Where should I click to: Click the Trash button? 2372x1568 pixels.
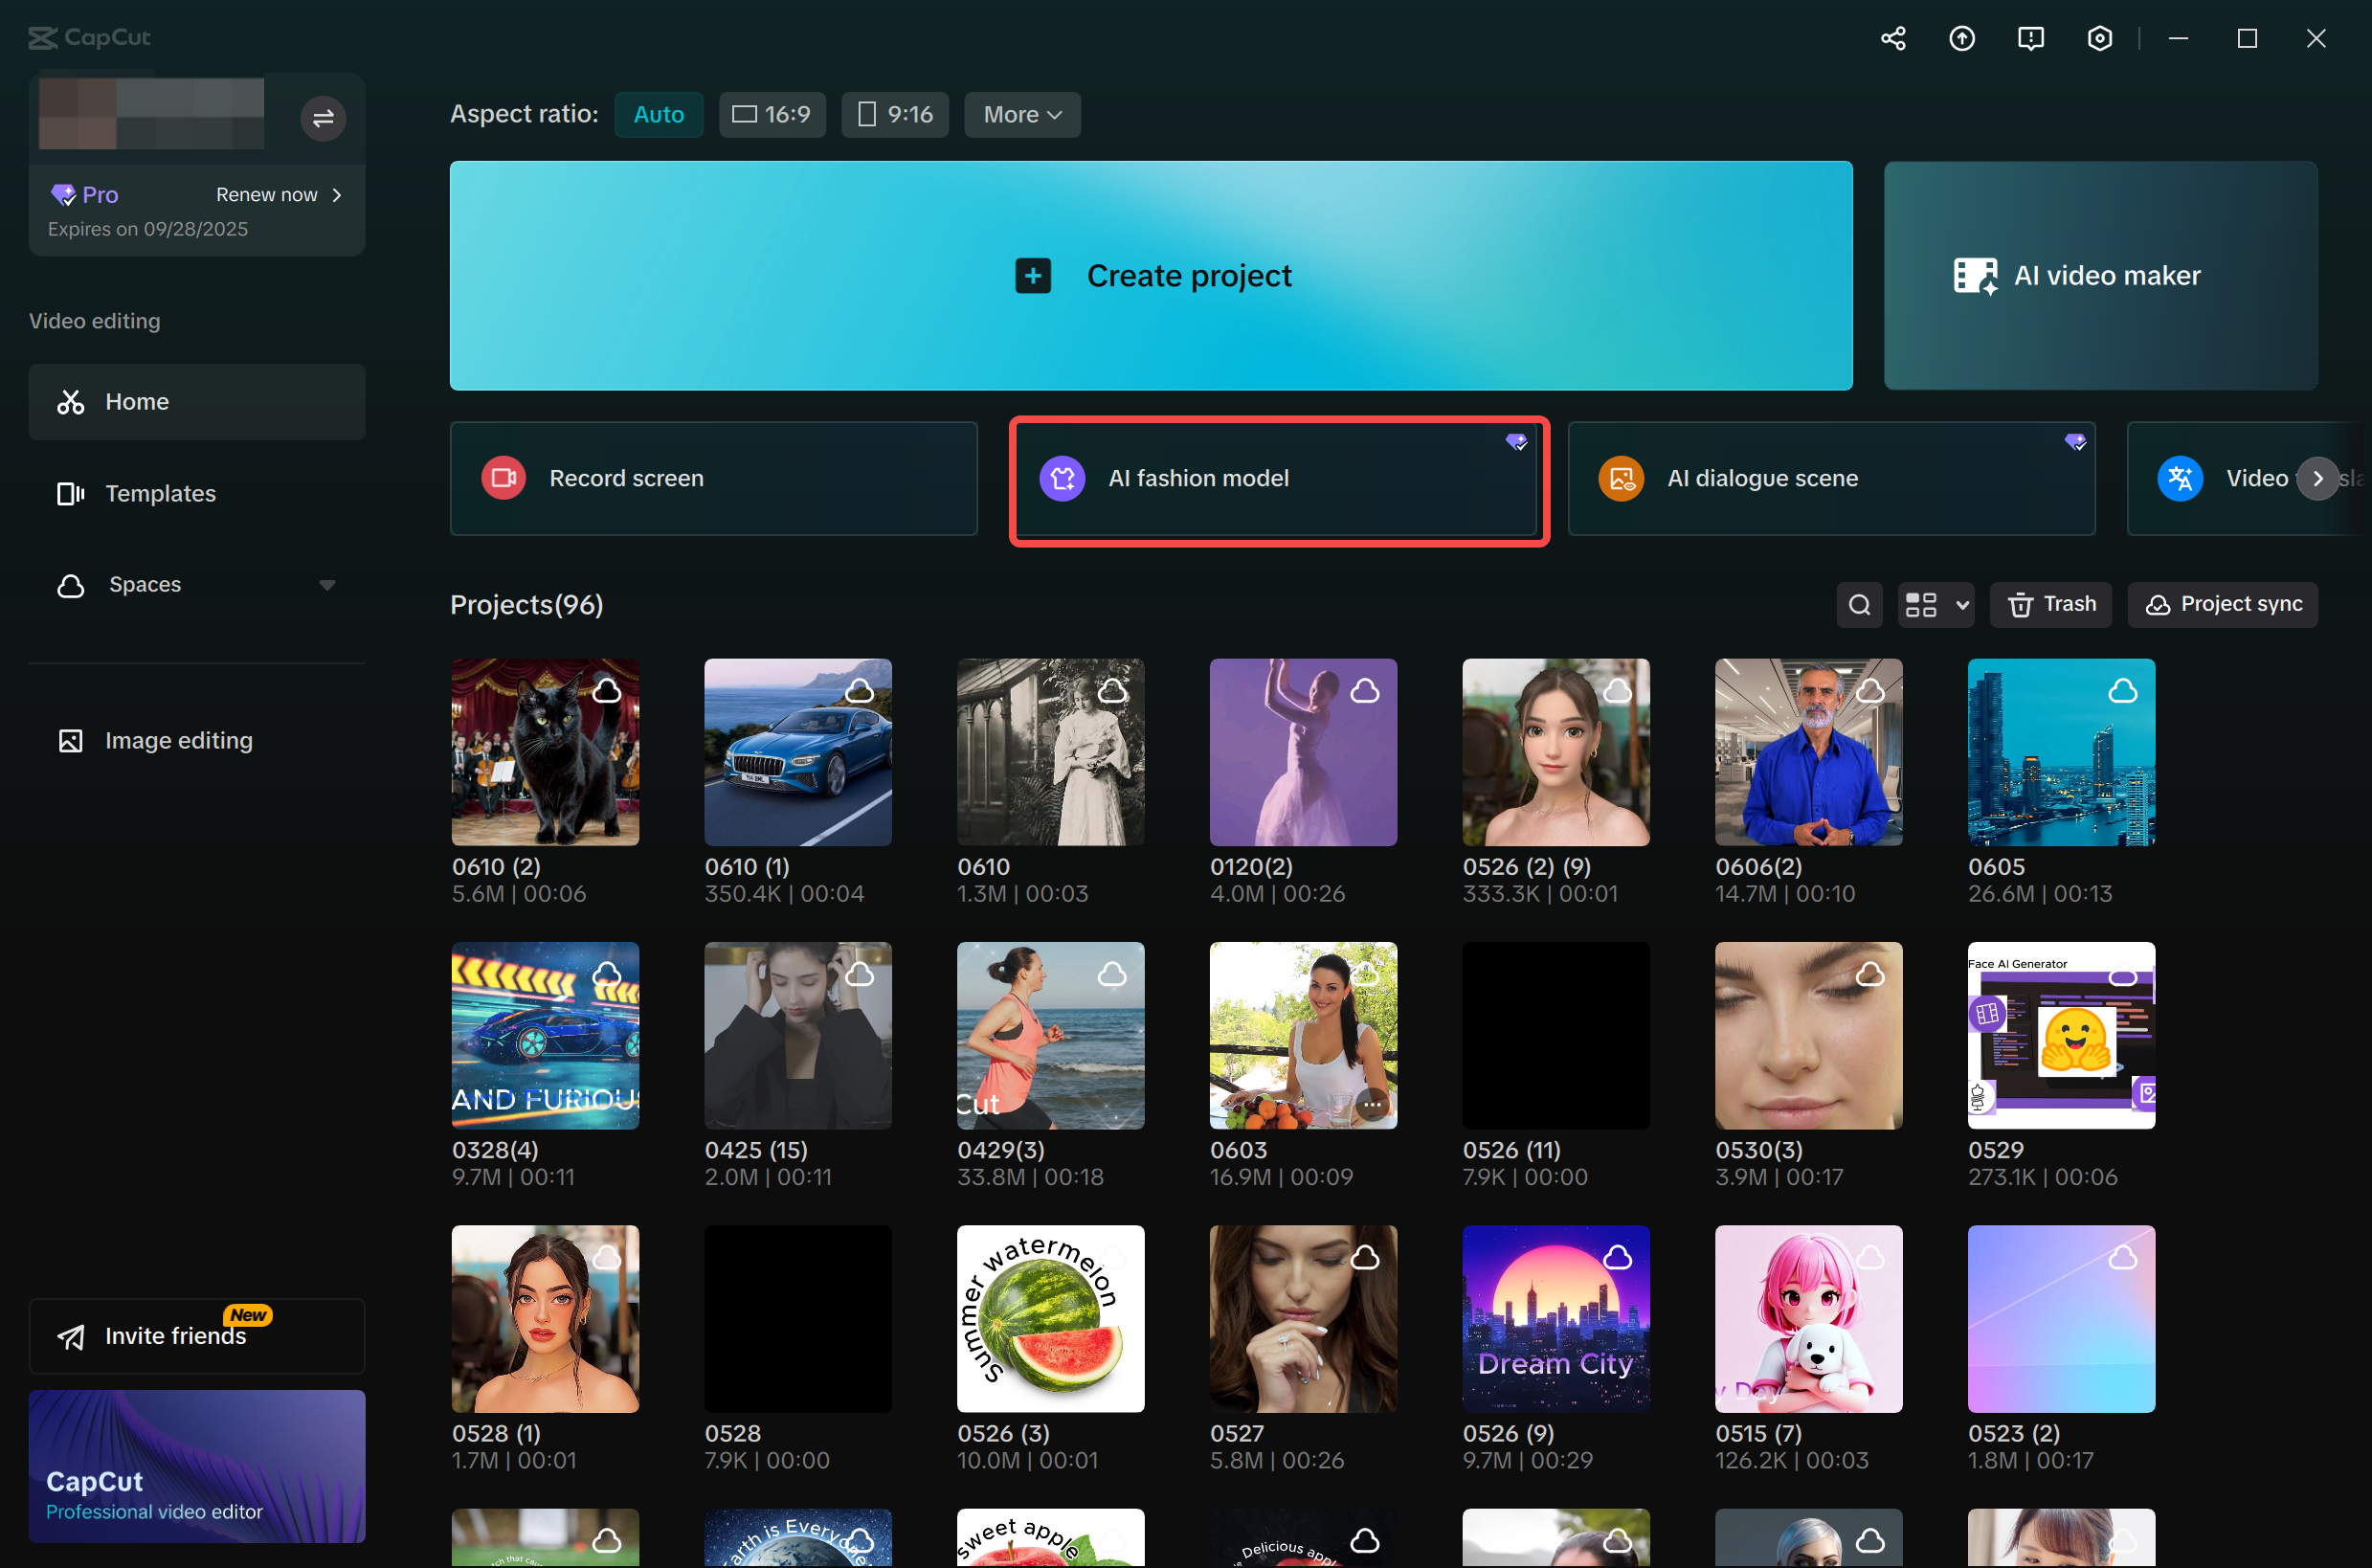pos(2050,605)
